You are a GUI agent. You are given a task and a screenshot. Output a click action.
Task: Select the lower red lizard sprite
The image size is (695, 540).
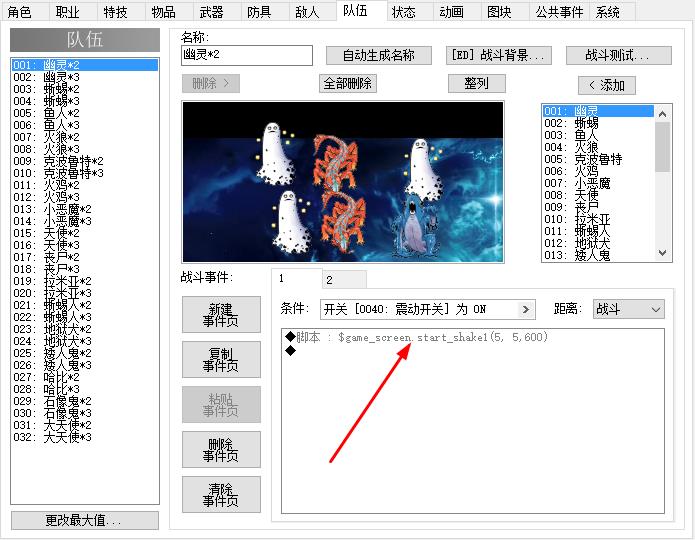[344, 222]
